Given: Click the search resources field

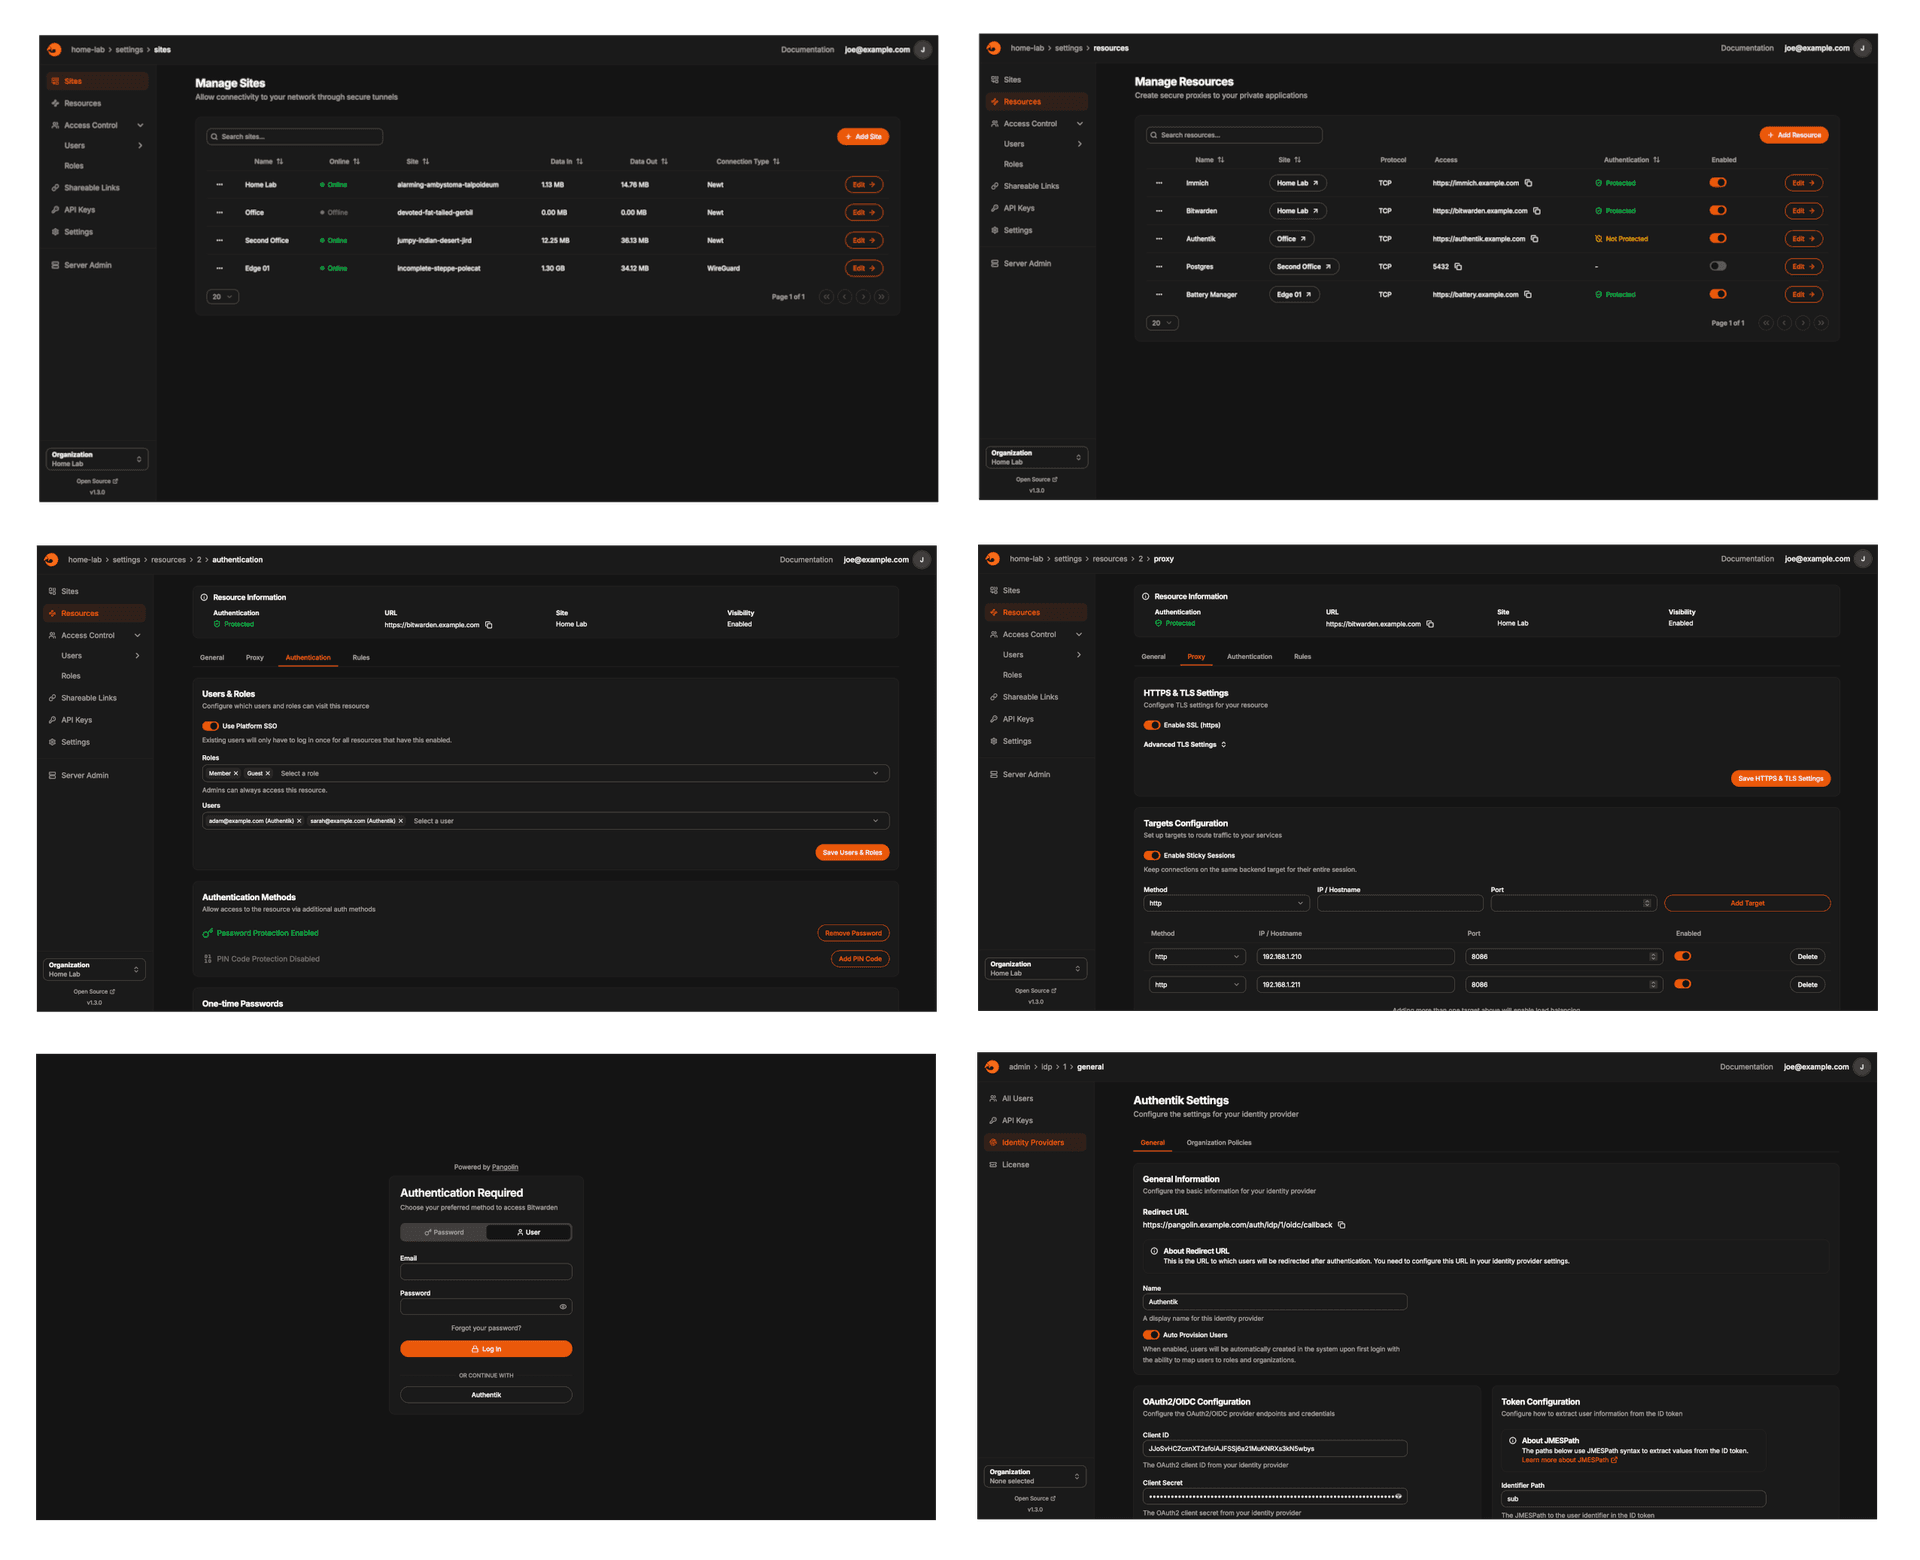Looking at the screenshot, I should [1233, 134].
